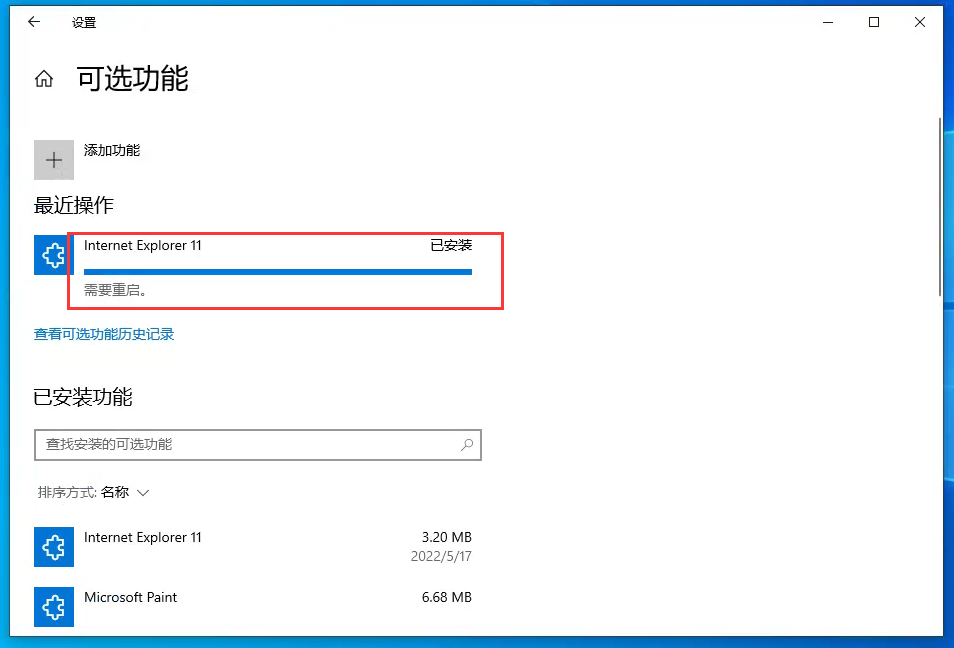
Task: Open 查看可选功能历史记录 link
Action: [x=104, y=334]
